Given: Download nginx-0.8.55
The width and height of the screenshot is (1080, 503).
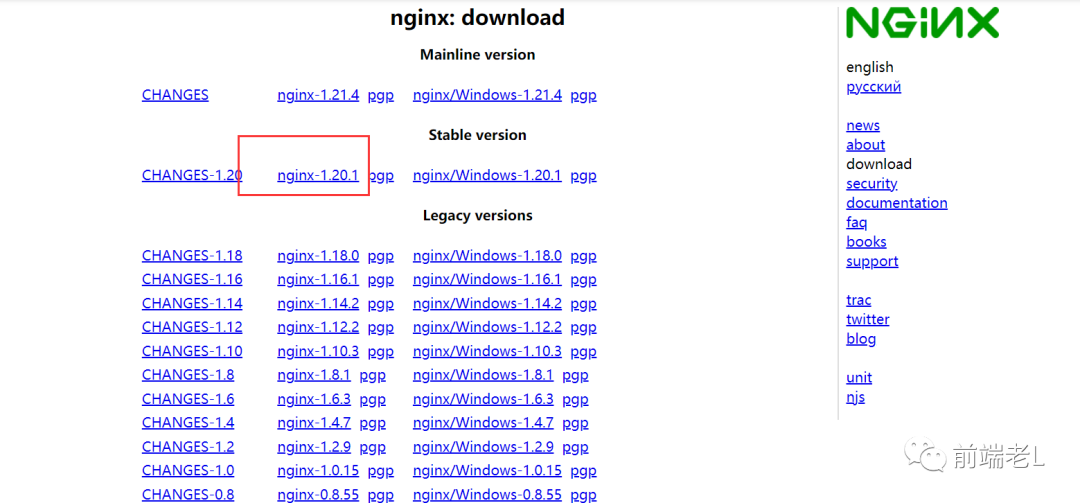Looking at the screenshot, I should 318,494.
